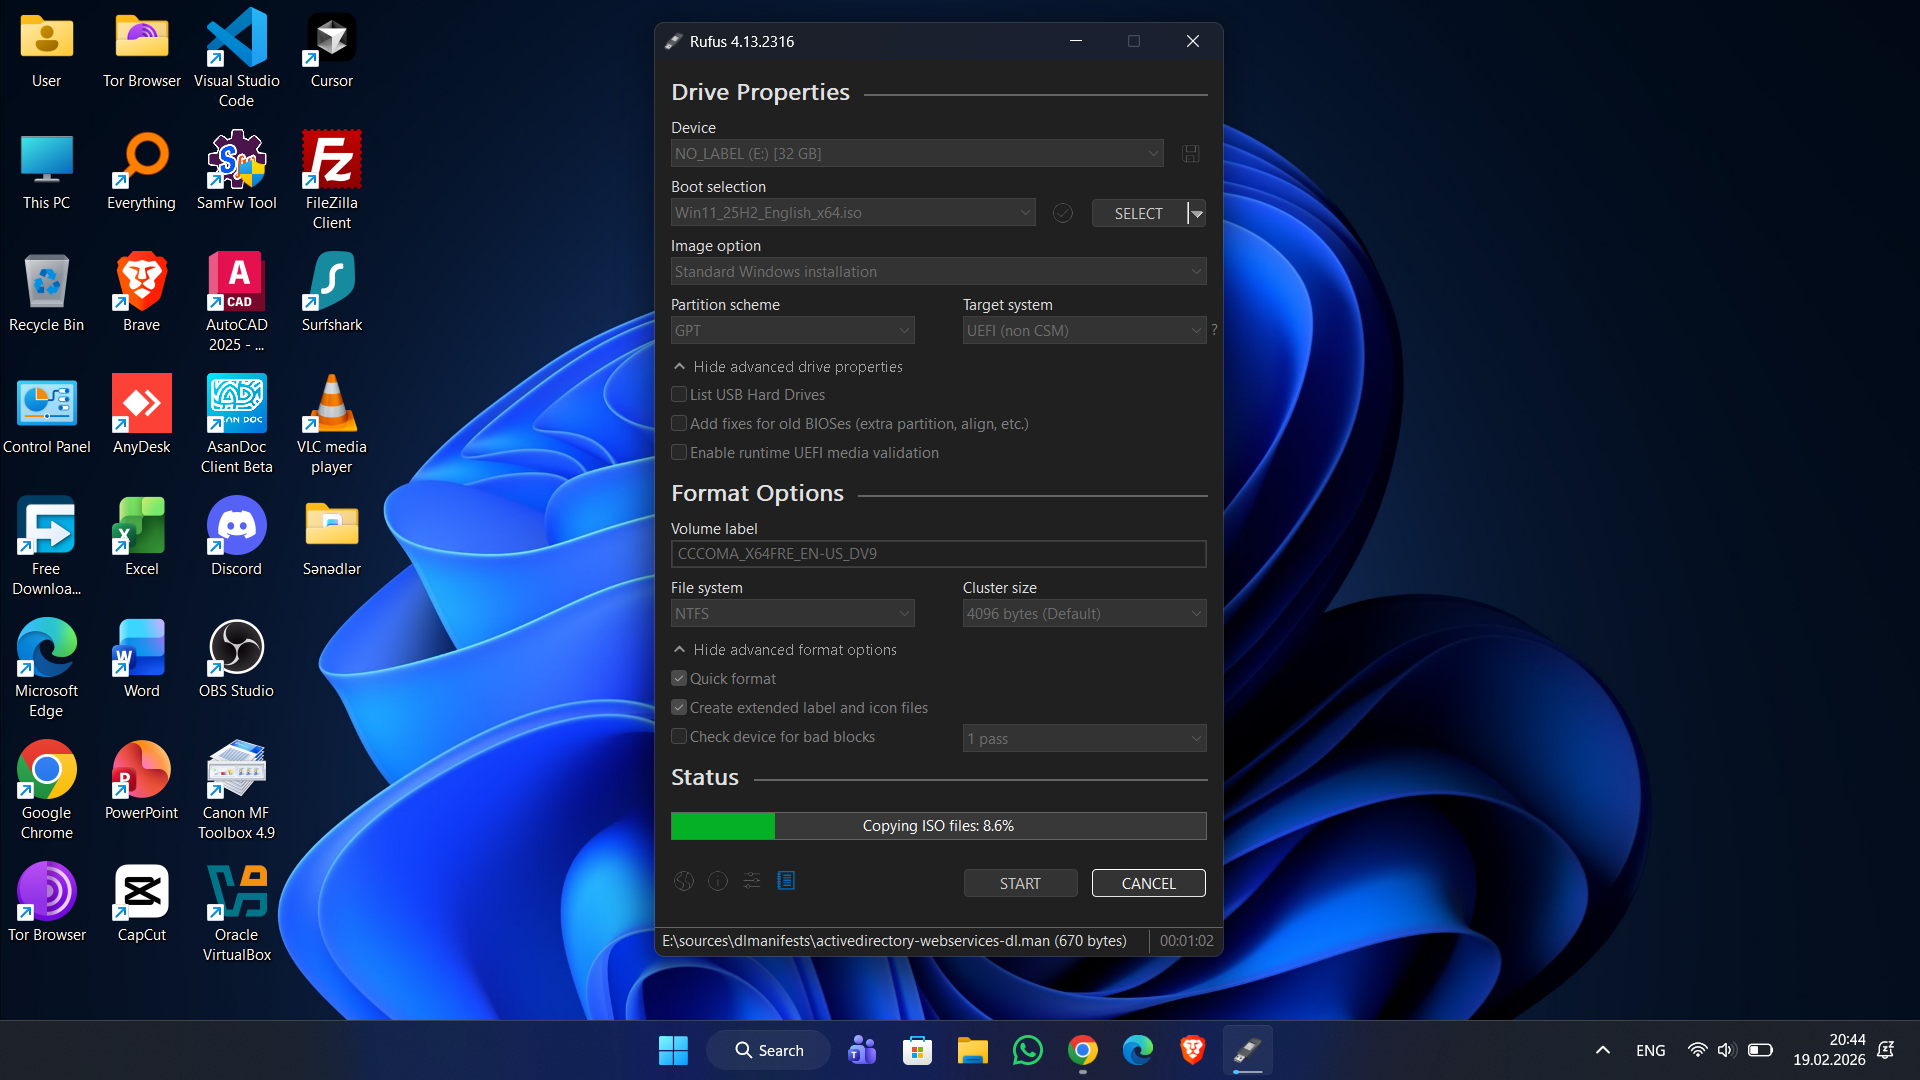Collapse Hide advanced format options
Screen dimensions: 1920x1080
tap(785, 650)
